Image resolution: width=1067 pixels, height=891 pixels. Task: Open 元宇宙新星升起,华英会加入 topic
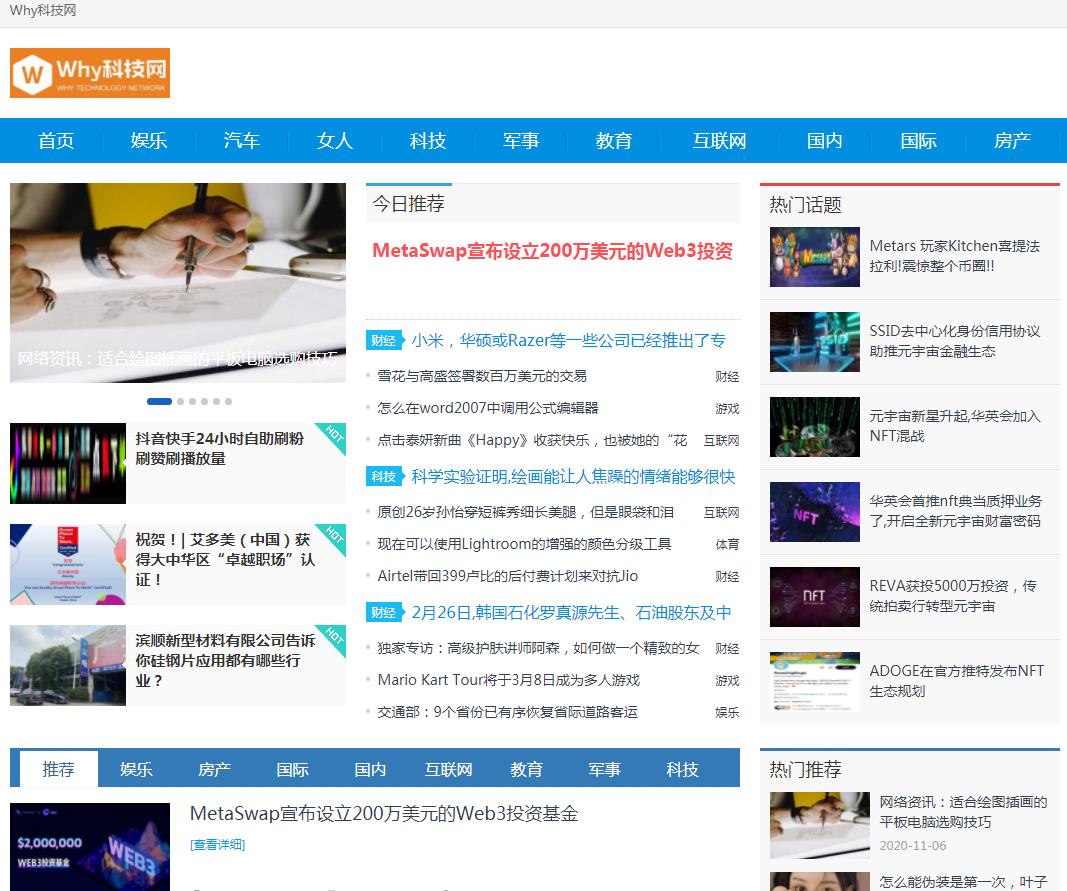pos(955,426)
